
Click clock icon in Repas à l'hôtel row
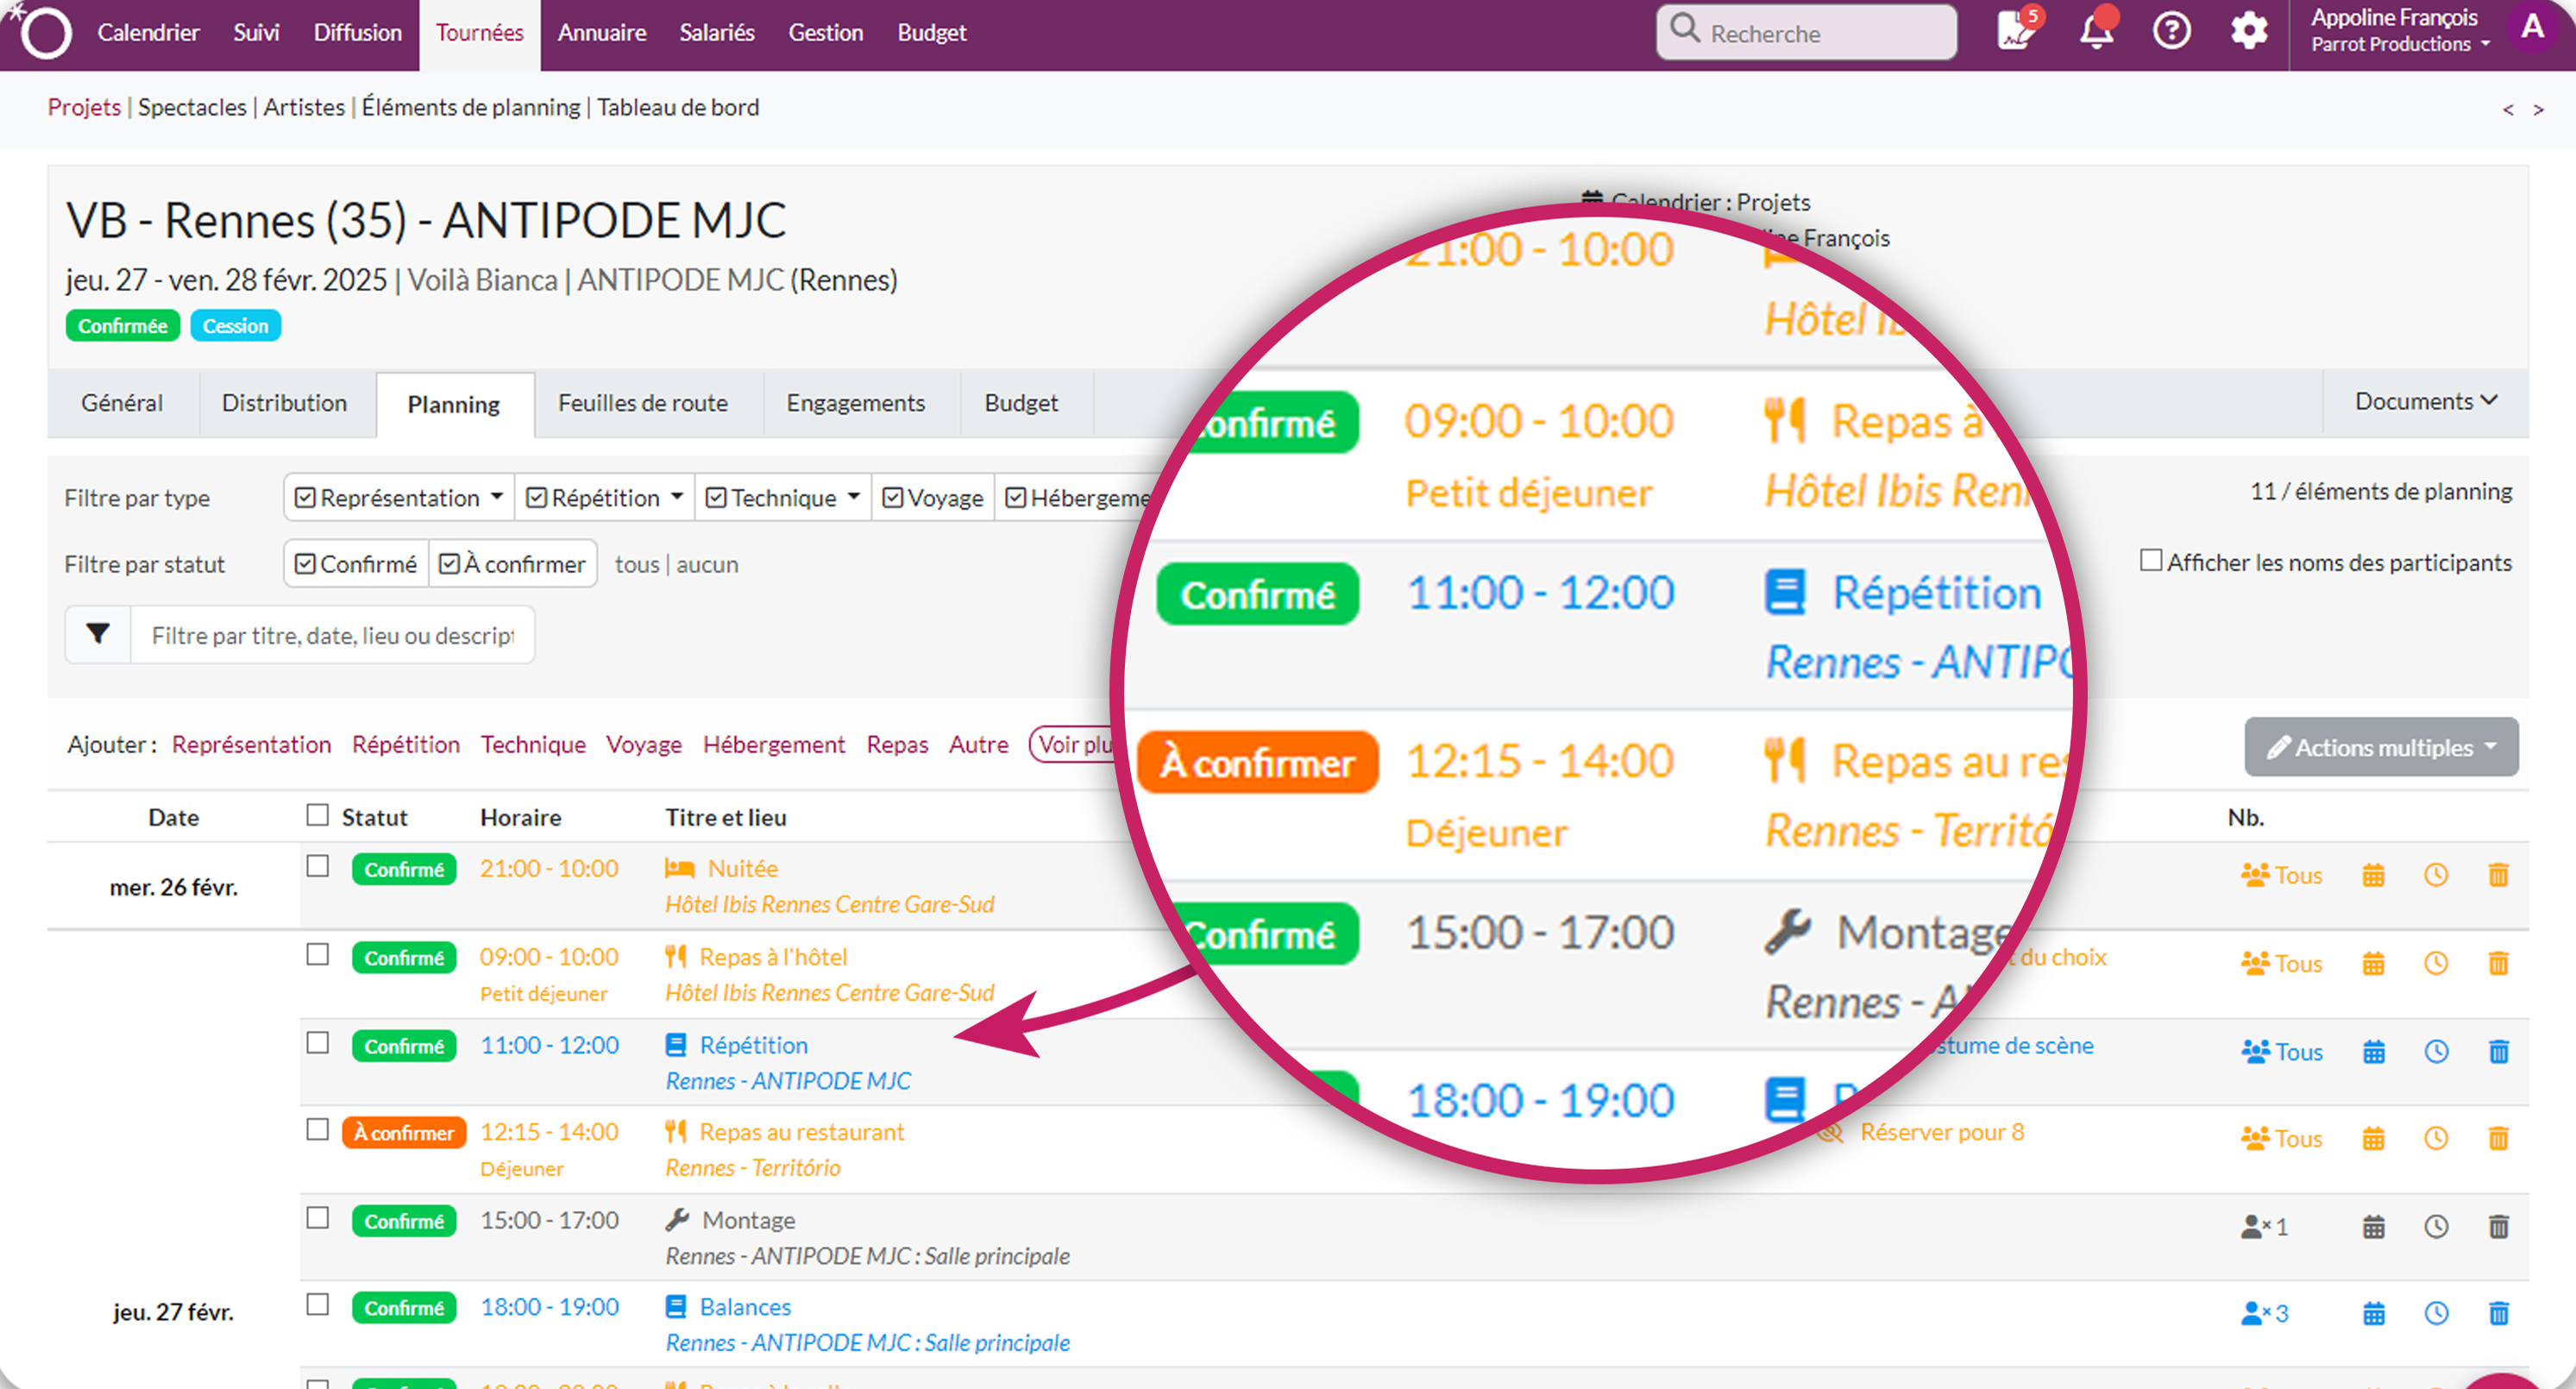point(2436,964)
